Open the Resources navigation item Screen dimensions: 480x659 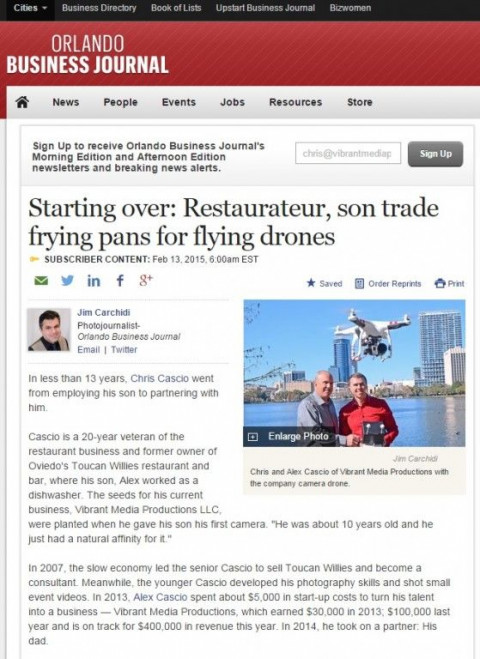point(295,102)
